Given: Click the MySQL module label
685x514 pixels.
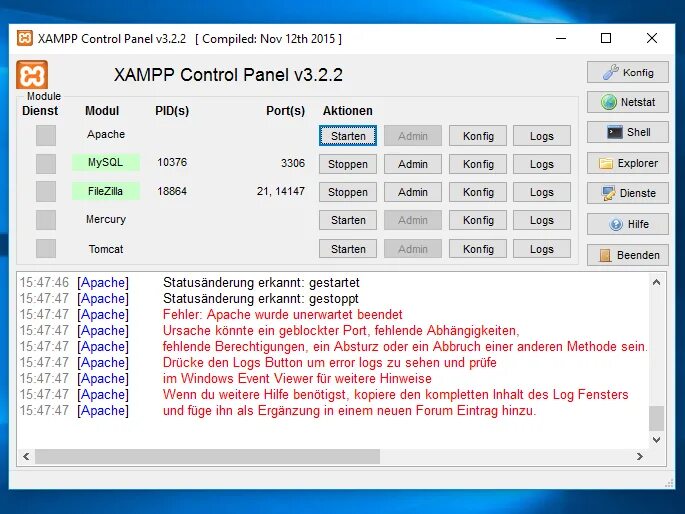Looking at the screenshot, I should pyautogui.click(x=106, y=162).
